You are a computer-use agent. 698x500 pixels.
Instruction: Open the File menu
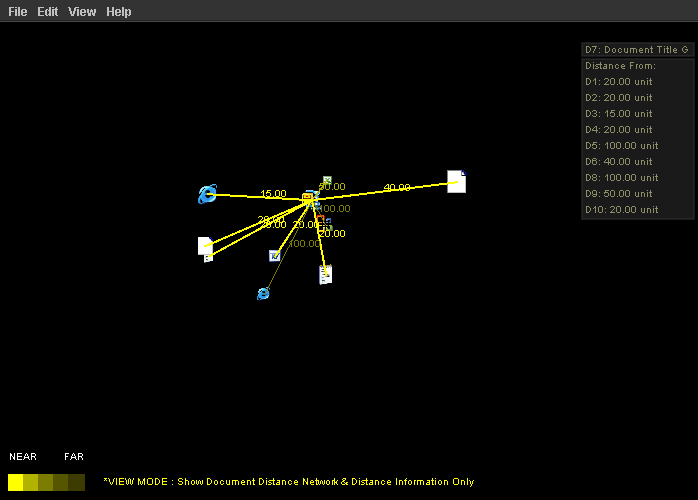(x=18, y=12)
